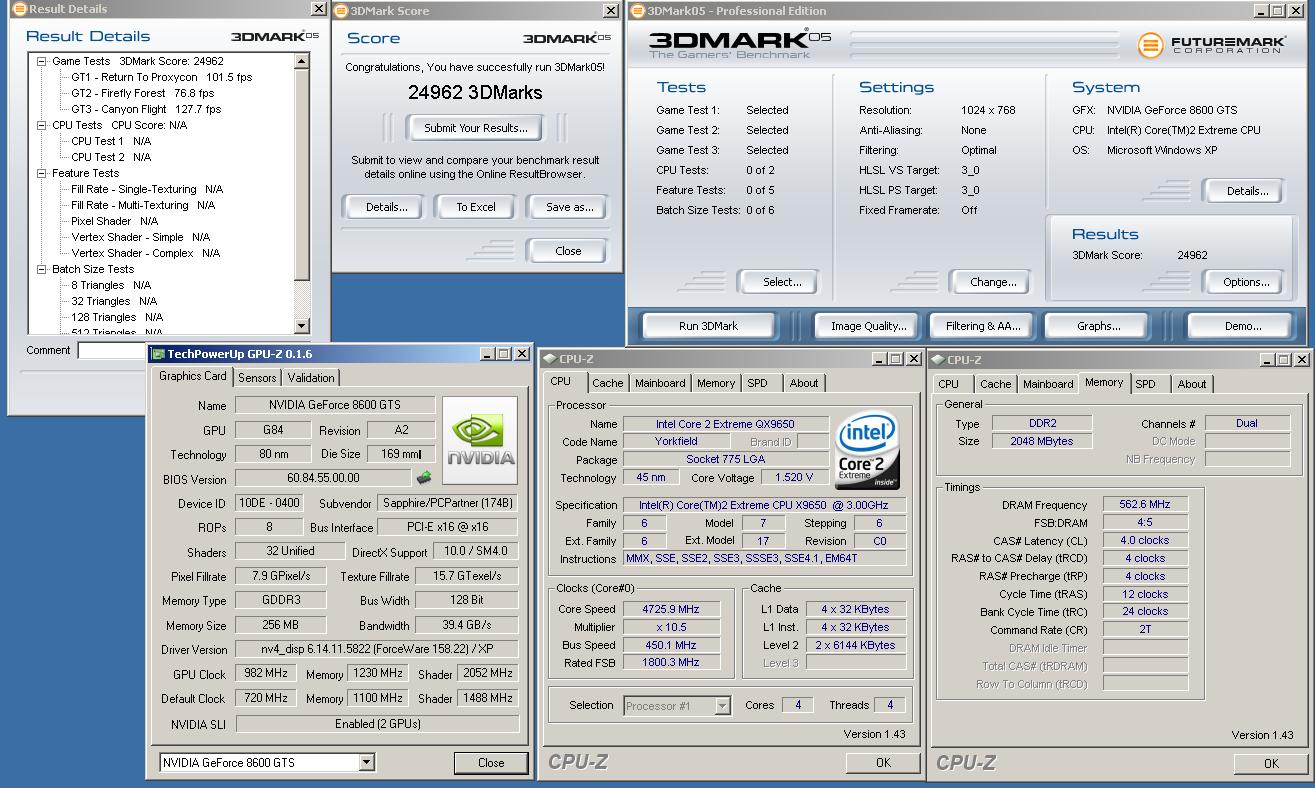Open the GPU selection dropdown in GPU-Z
Screen dimensions: 1315x788
(x=366, y=762)
